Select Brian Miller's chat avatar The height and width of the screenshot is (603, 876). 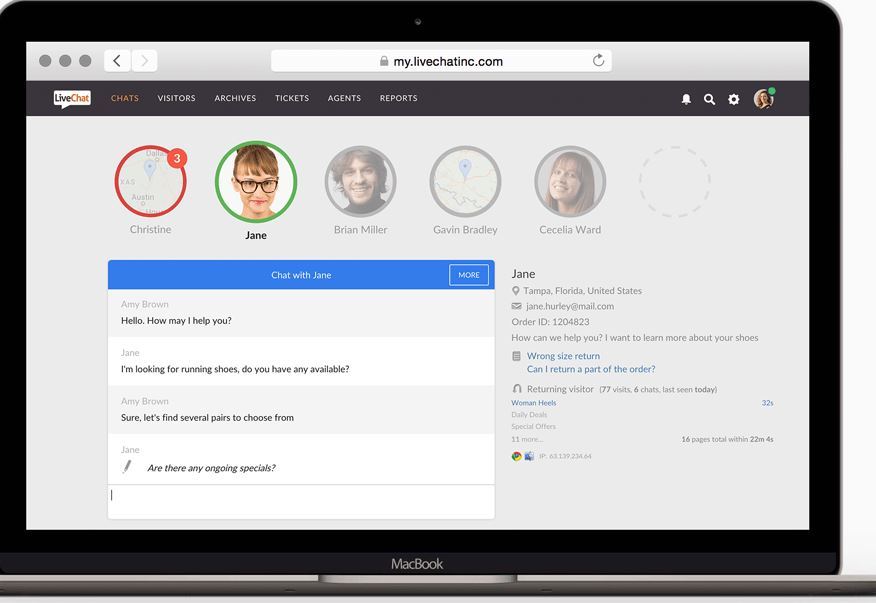(360, 181)
